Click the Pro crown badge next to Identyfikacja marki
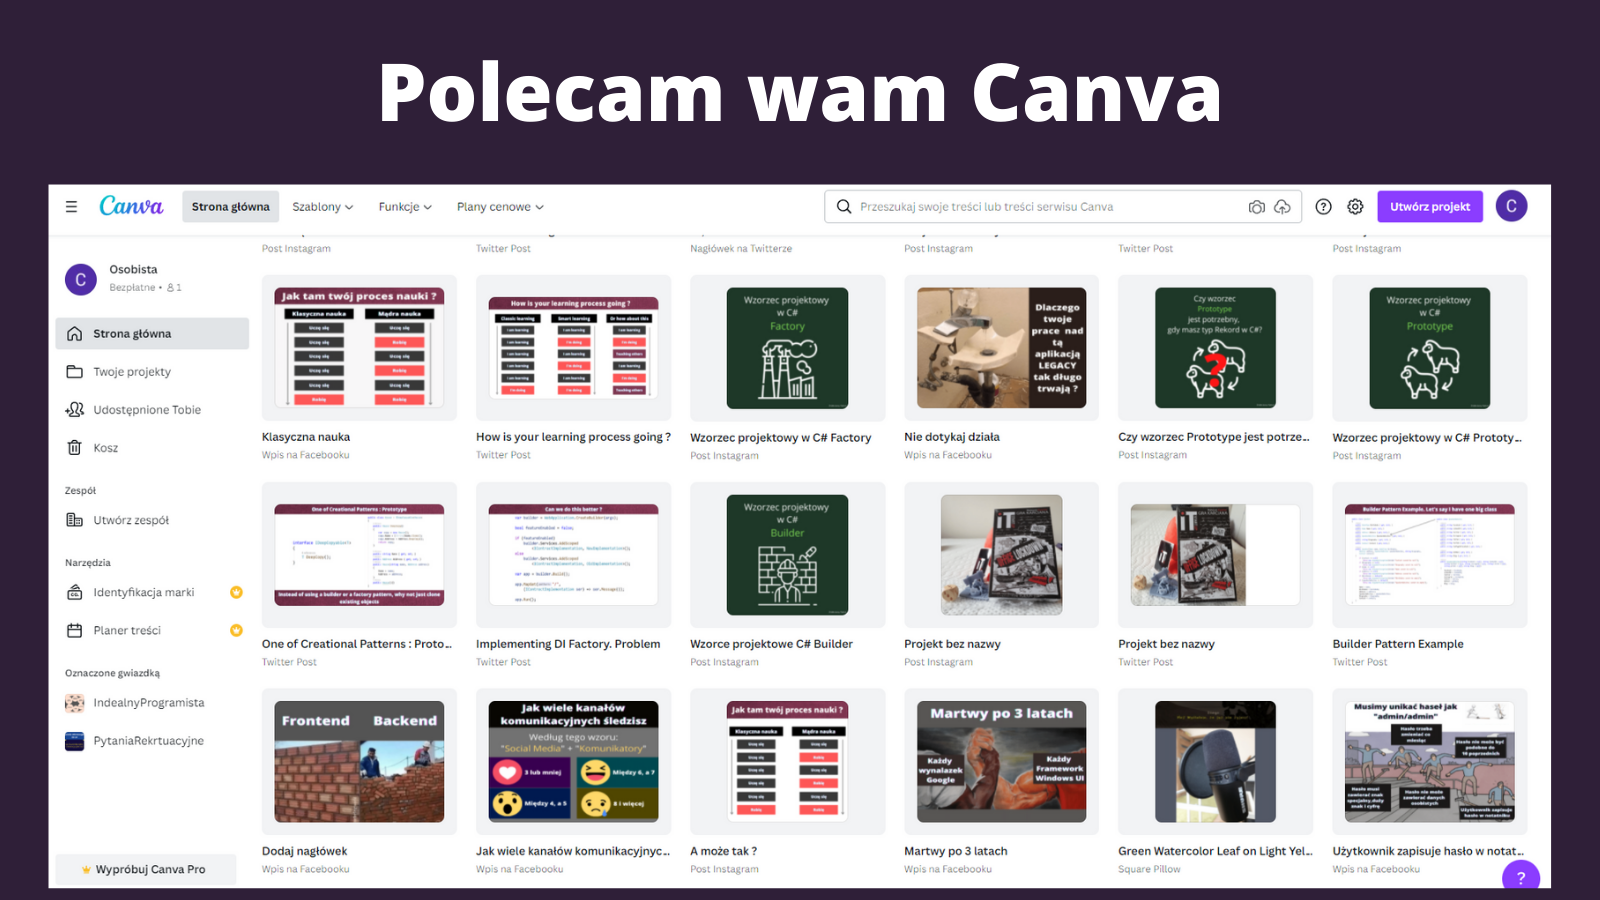The height and width of the screenshot is (900, 1600). (x=236, y=593)
